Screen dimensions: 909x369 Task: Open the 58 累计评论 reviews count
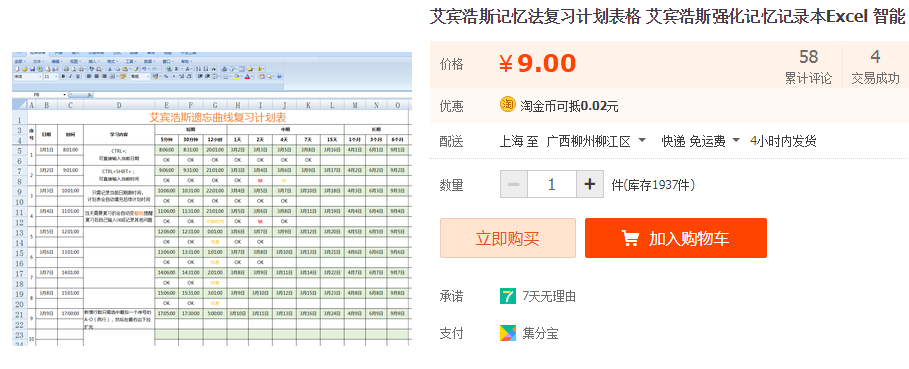click(808, 67)
